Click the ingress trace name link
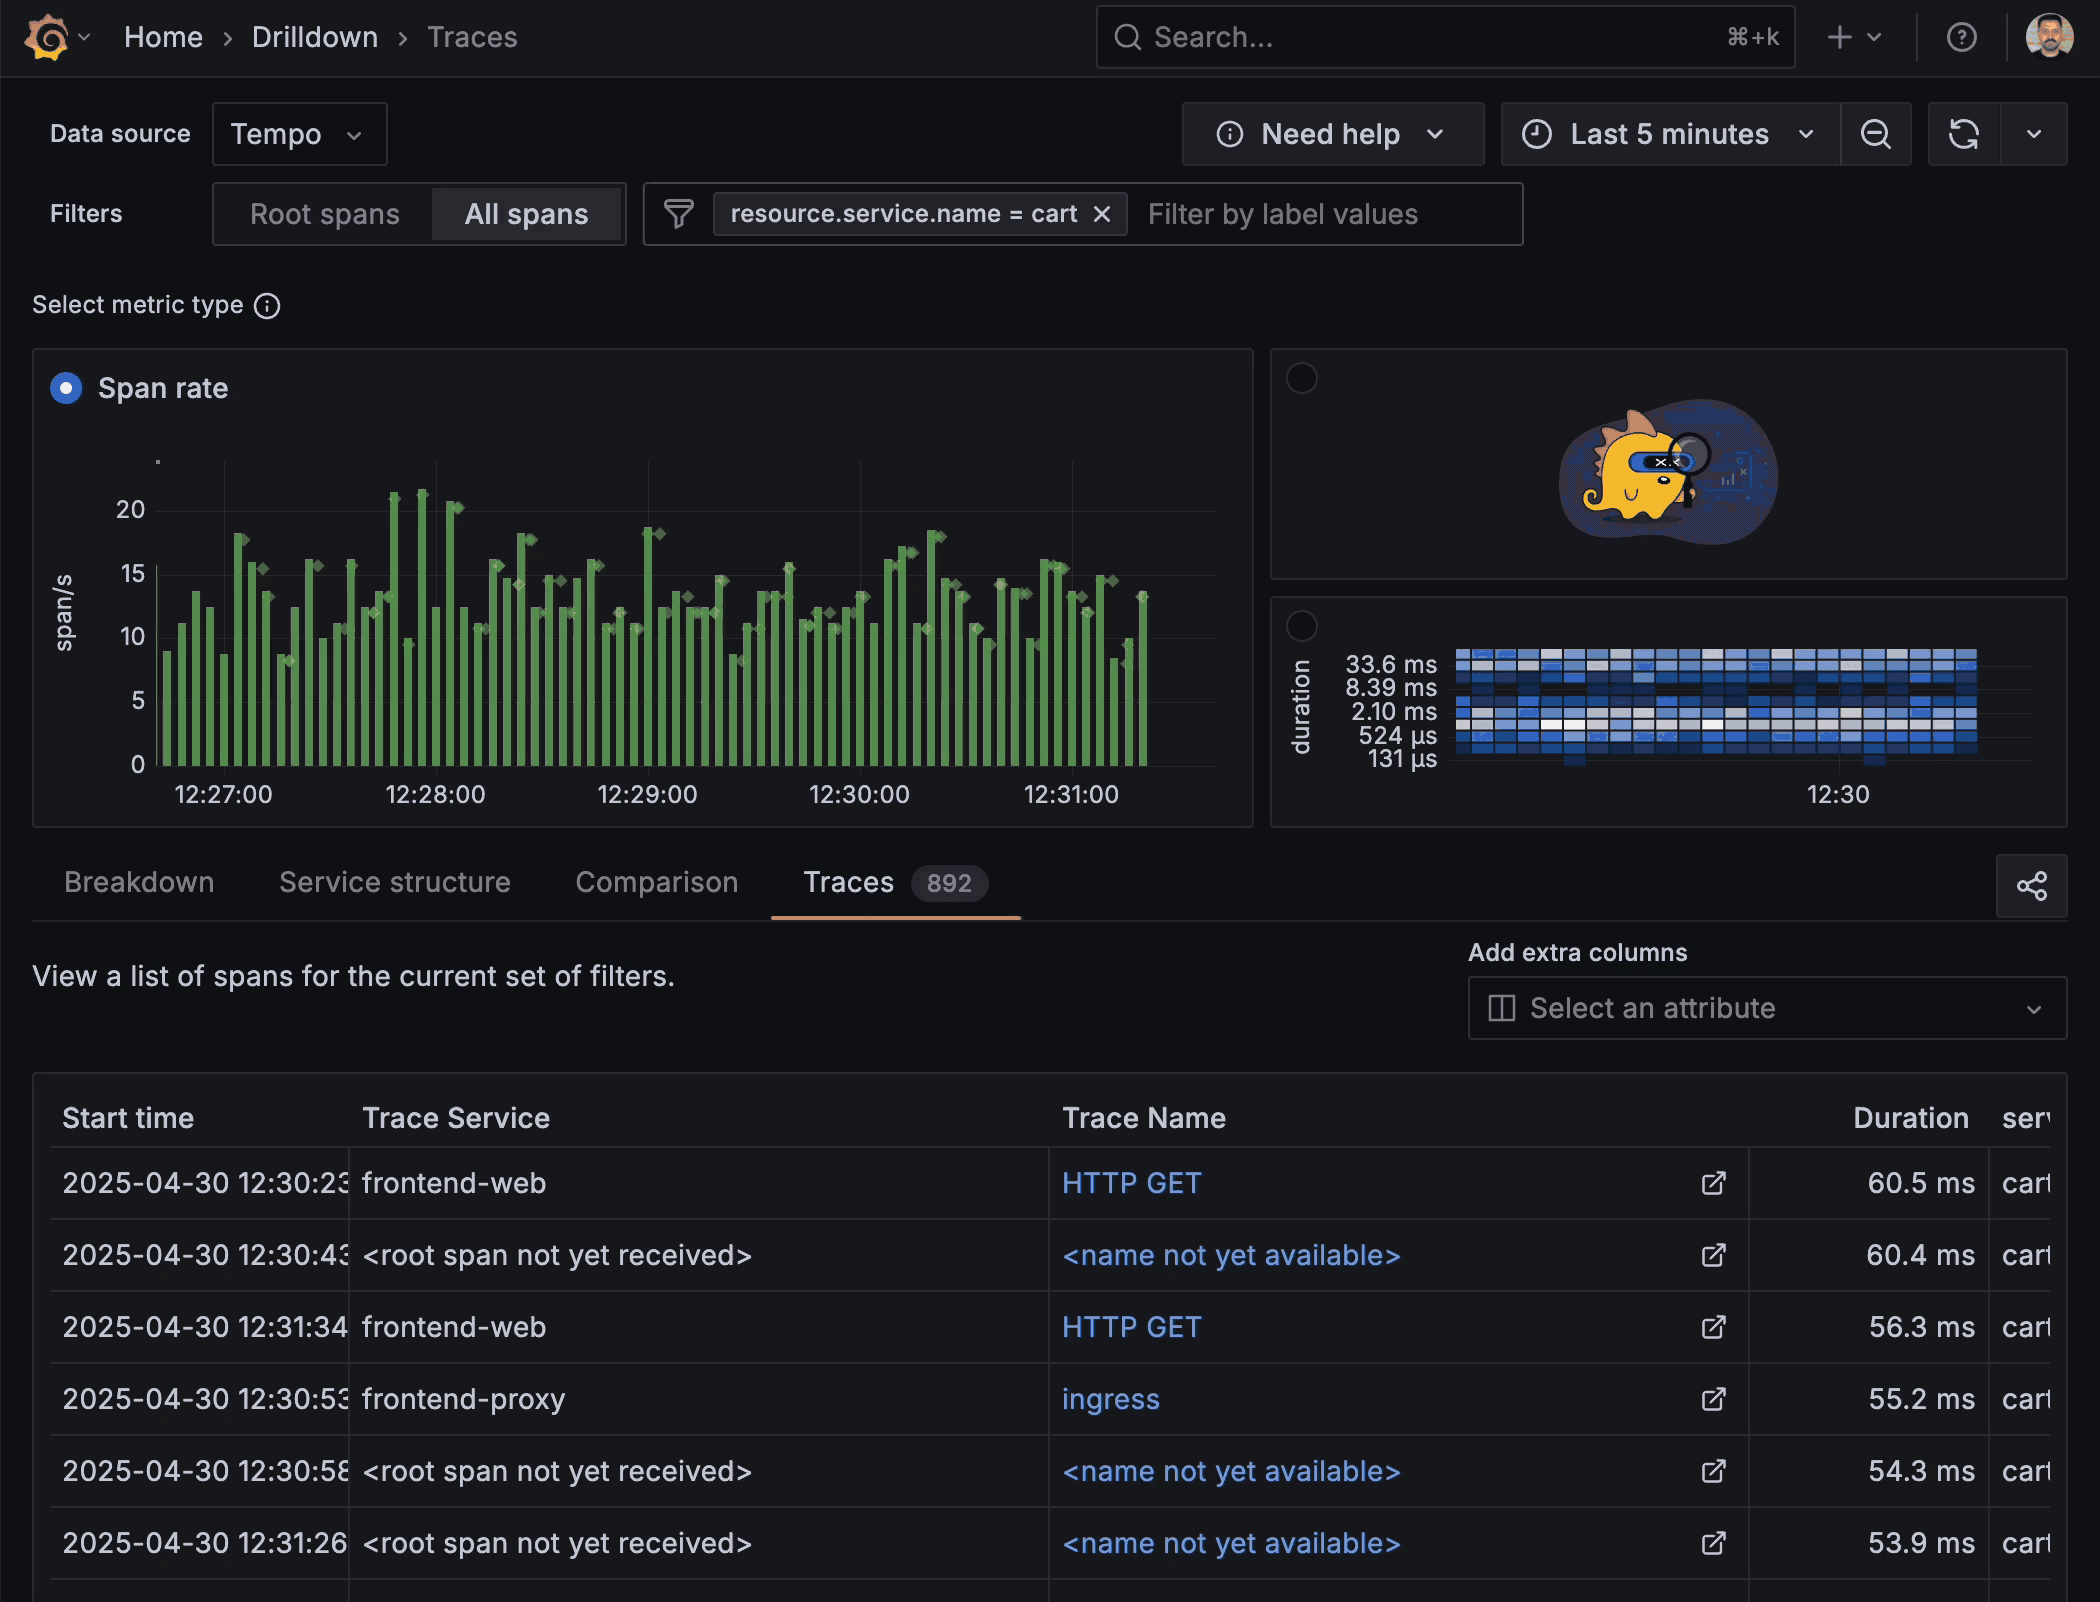The image size is (2100, 1602). 1110,1399
